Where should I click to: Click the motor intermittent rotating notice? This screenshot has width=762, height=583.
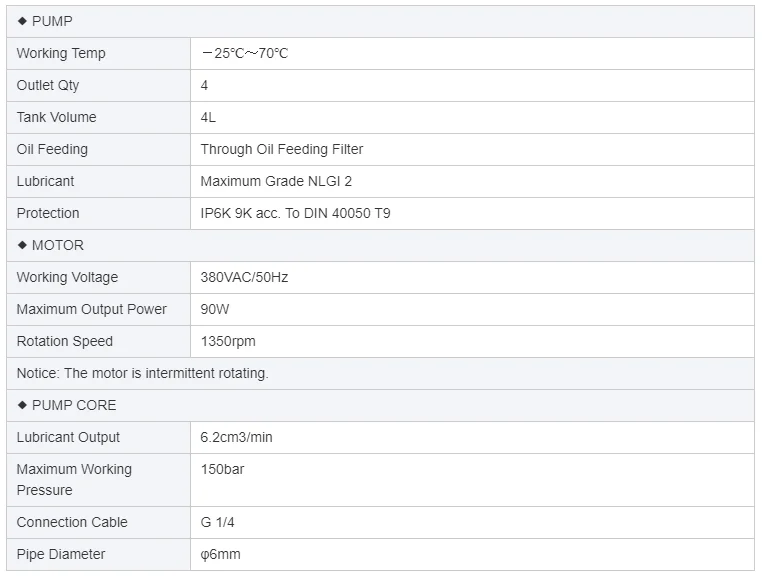(142, 373)
